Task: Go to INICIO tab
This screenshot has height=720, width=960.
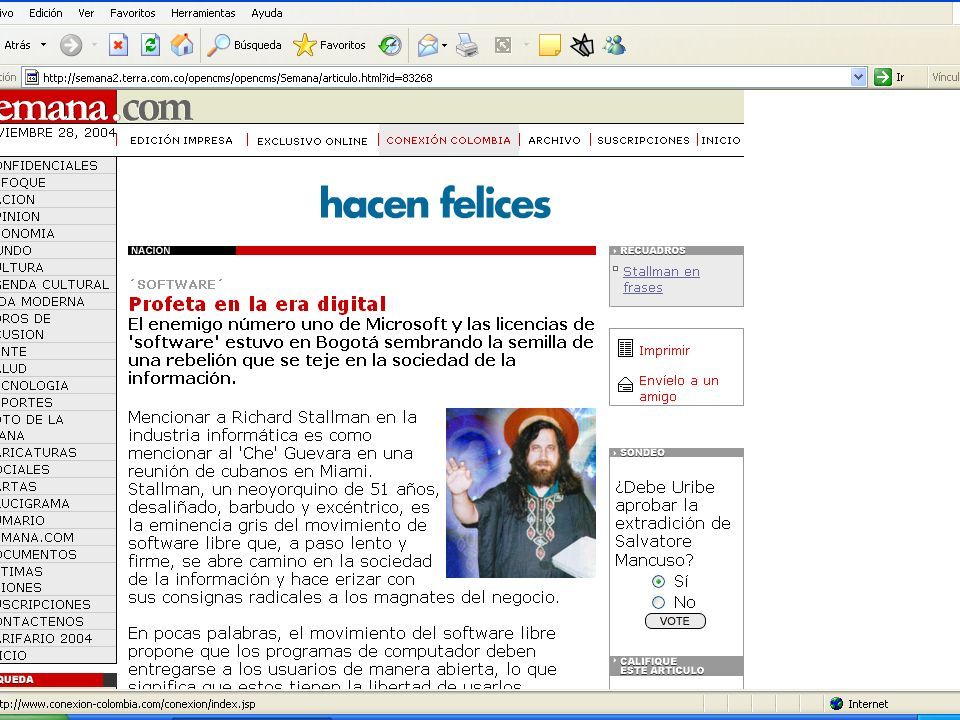Action: 721,140
